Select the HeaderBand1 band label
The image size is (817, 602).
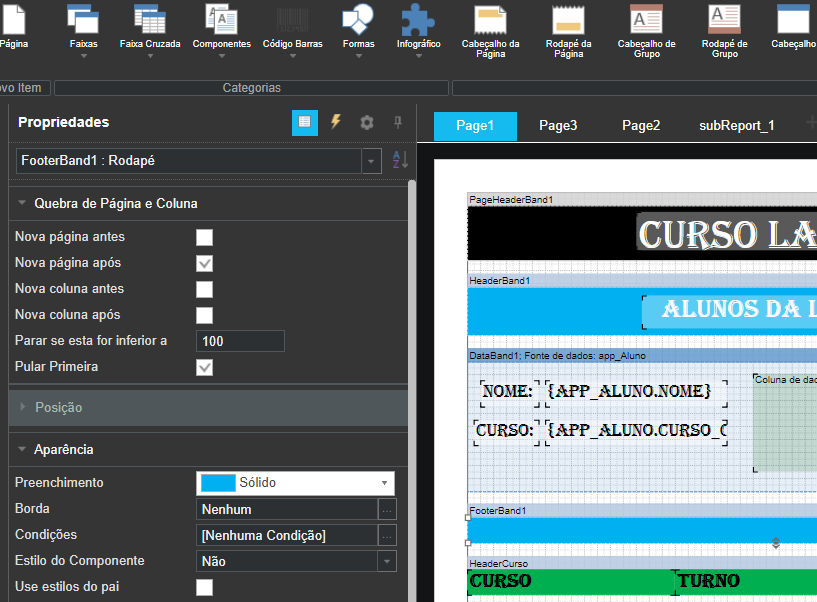click(x=500, y=281)
